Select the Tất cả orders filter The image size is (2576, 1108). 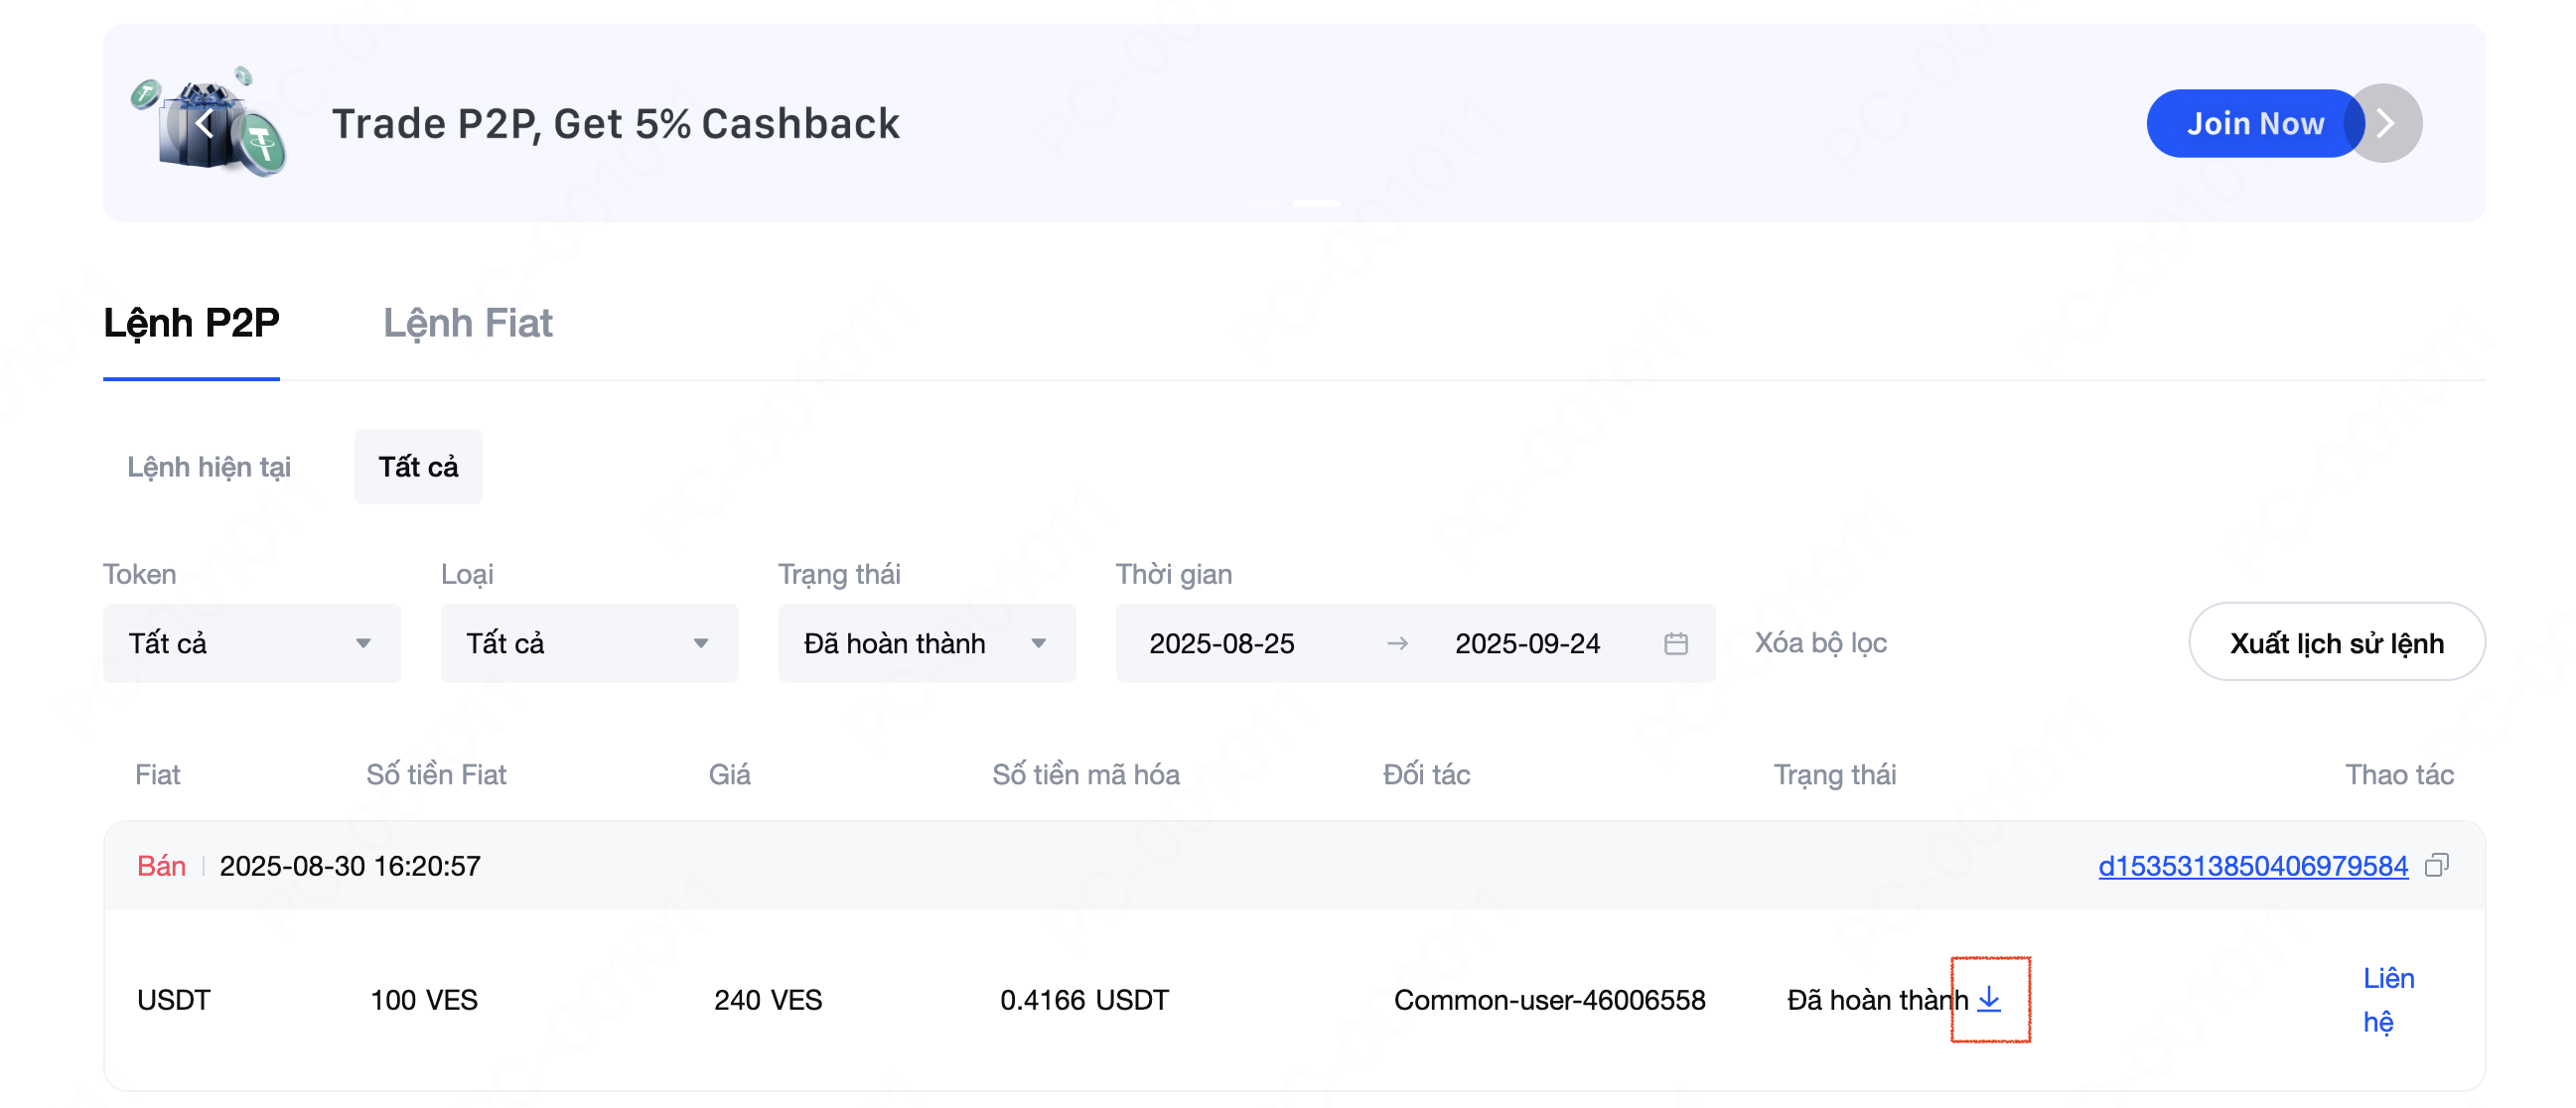pyautogui.click(x=418, y=467)
